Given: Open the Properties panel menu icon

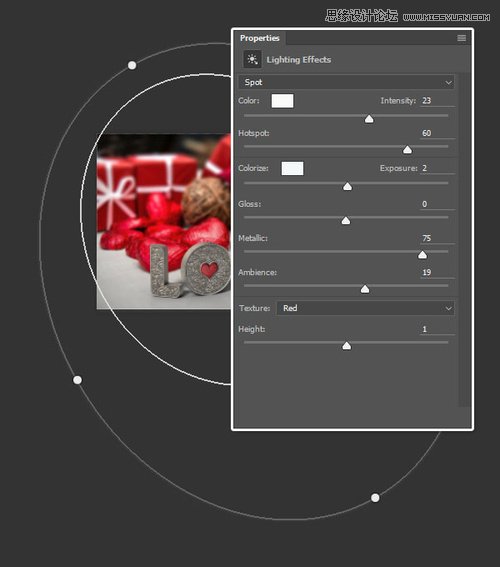Looking at the screenshot, I should coord(461,38).
